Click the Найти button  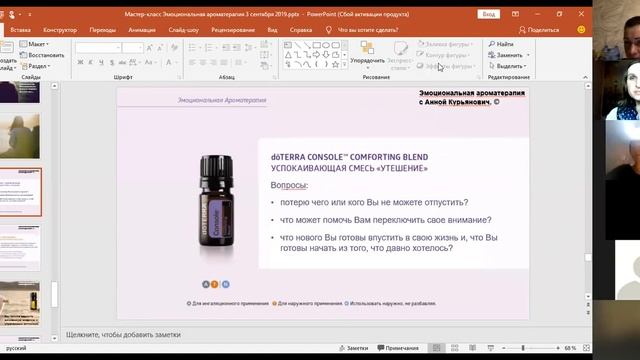point(501,44)
